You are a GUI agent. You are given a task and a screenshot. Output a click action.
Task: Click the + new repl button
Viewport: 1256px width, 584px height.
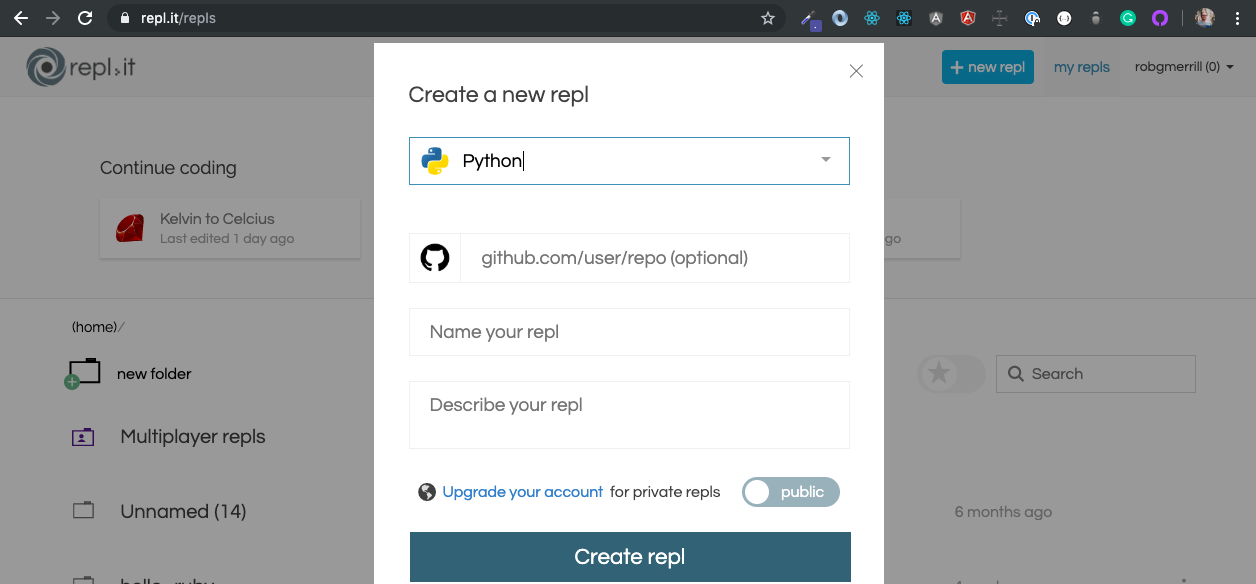pyautogui.click(x=988, y=67)
